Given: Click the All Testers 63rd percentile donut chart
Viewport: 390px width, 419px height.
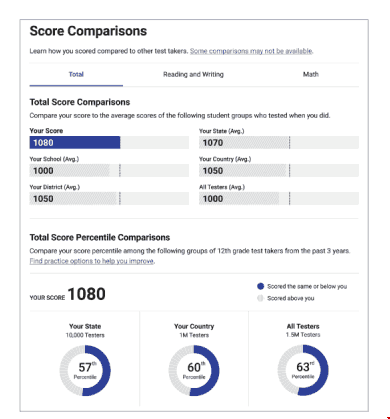Looking at the screenshot, I should coord(303,370).
